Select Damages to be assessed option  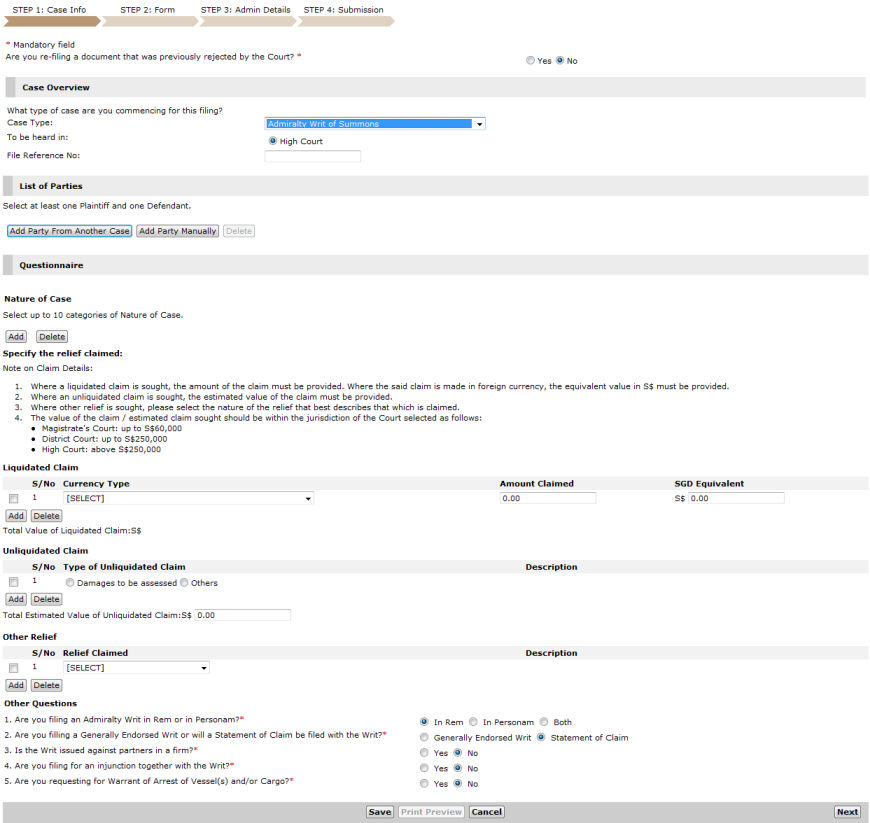point(70,583)
